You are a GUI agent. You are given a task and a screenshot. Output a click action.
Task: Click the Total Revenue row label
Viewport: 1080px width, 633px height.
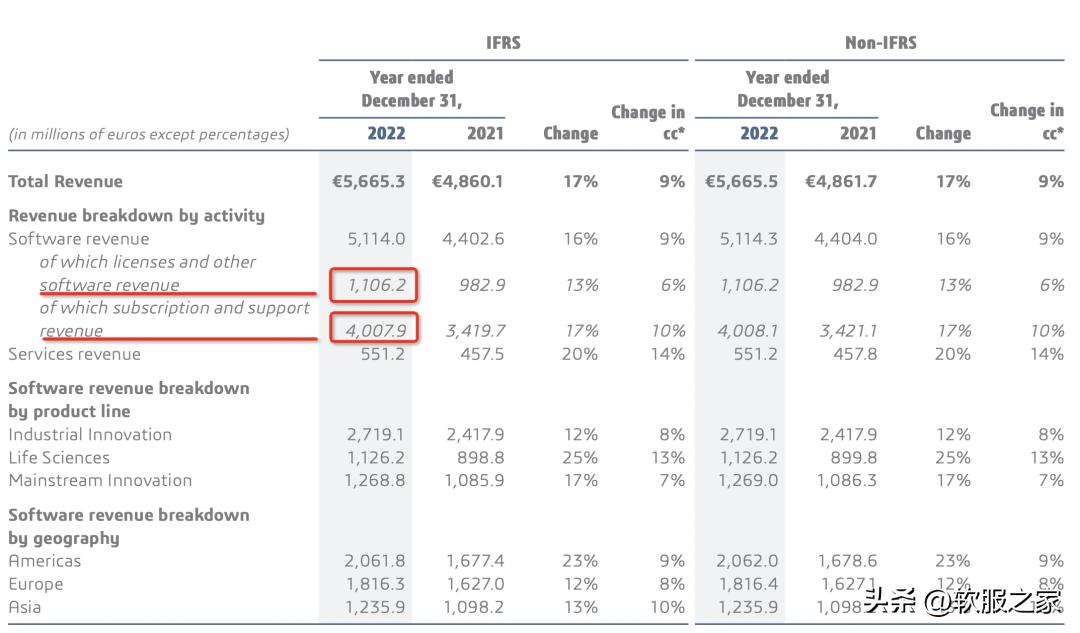66,181
